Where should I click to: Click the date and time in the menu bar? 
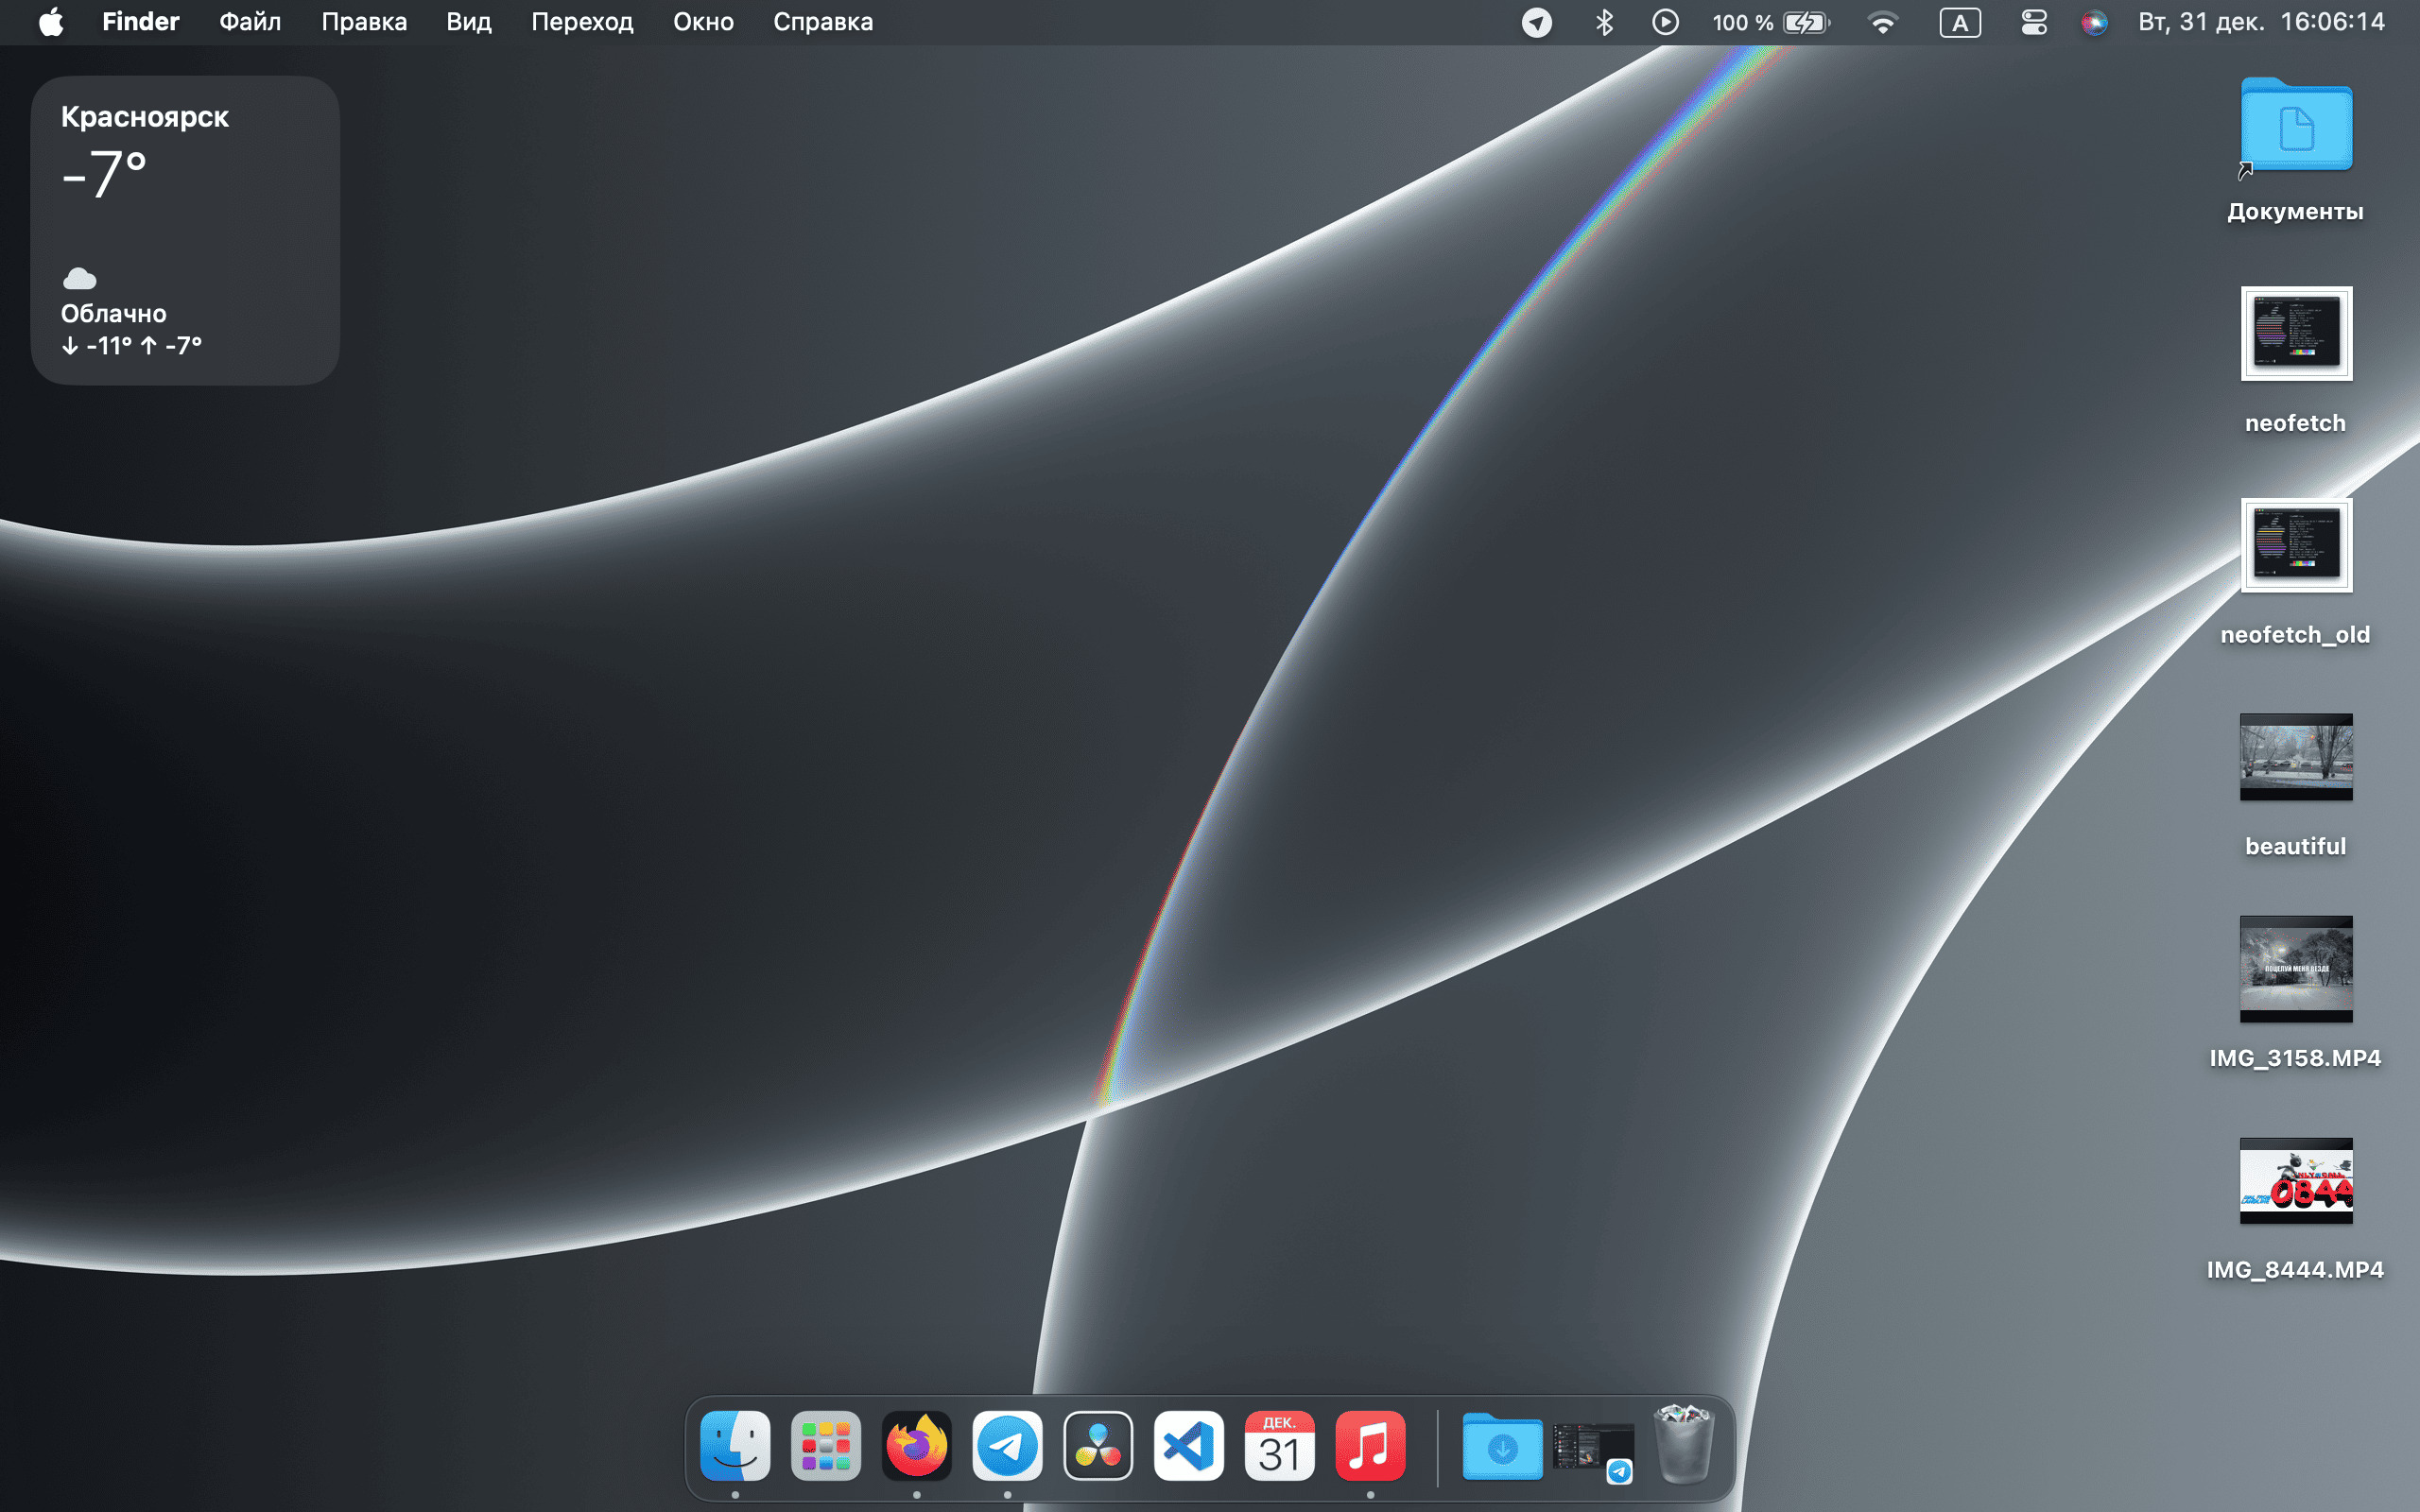coord(2261,22)
